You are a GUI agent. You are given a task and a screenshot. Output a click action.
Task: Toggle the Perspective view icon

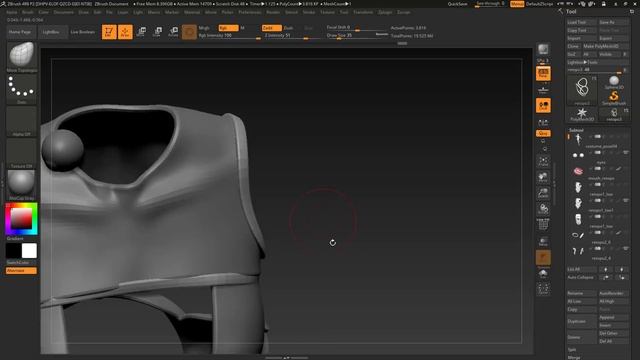coord(543,73)
